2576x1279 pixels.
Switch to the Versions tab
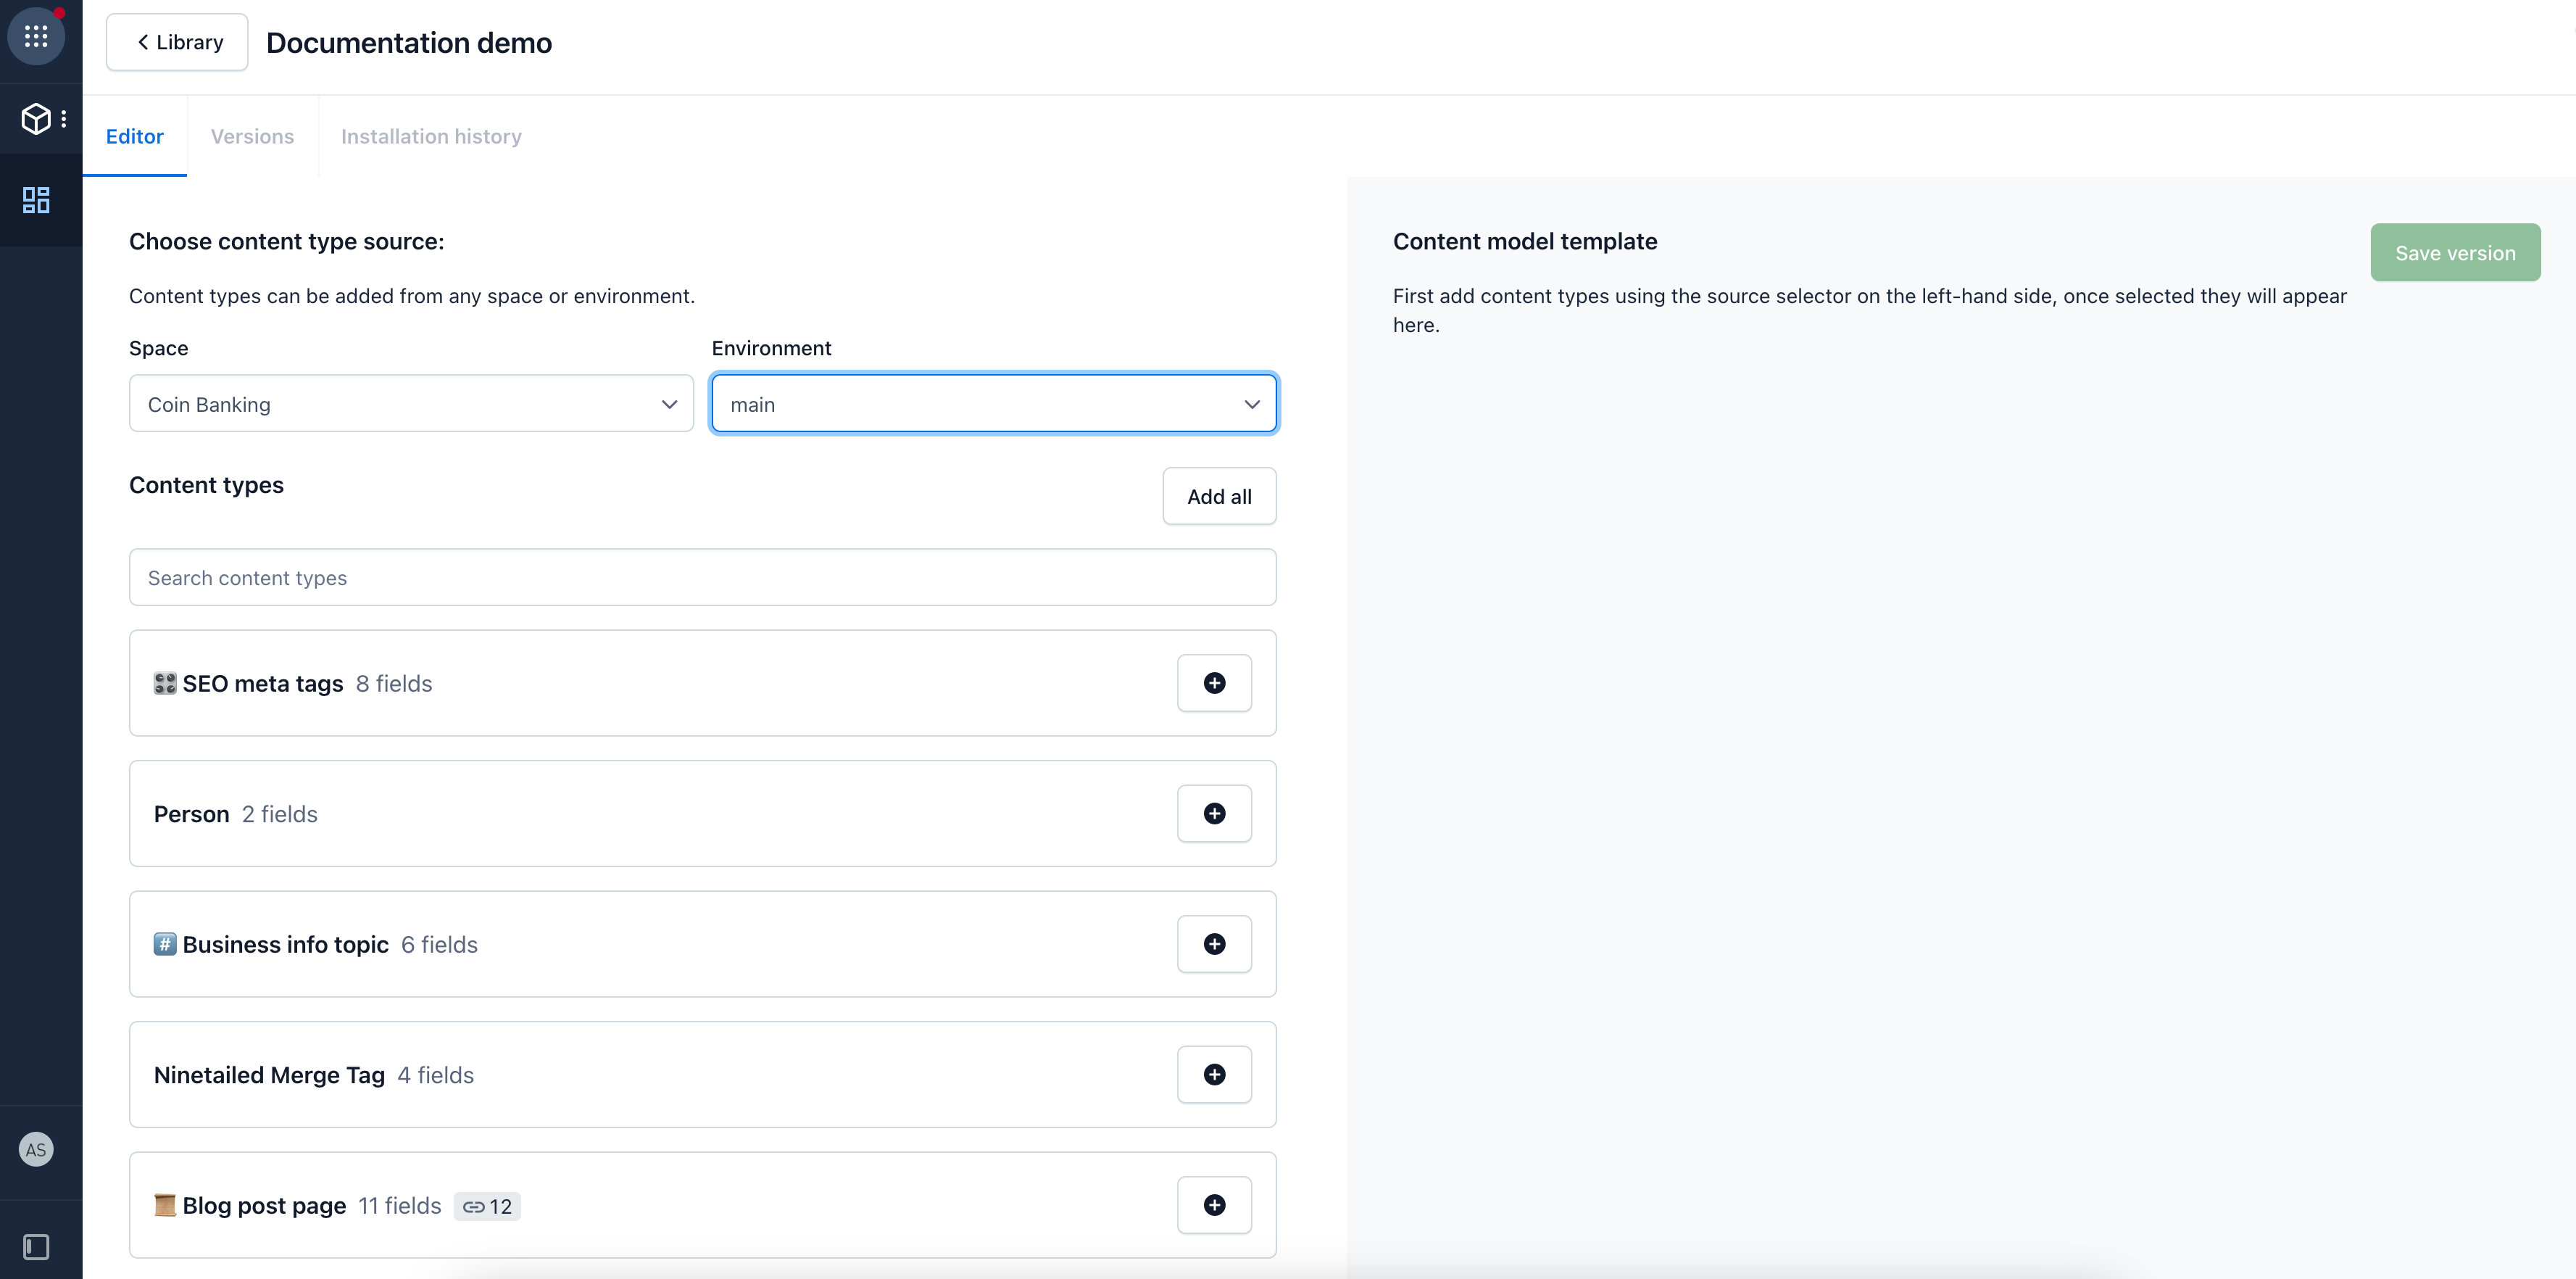pyautogui.click(x=252, y=136)
